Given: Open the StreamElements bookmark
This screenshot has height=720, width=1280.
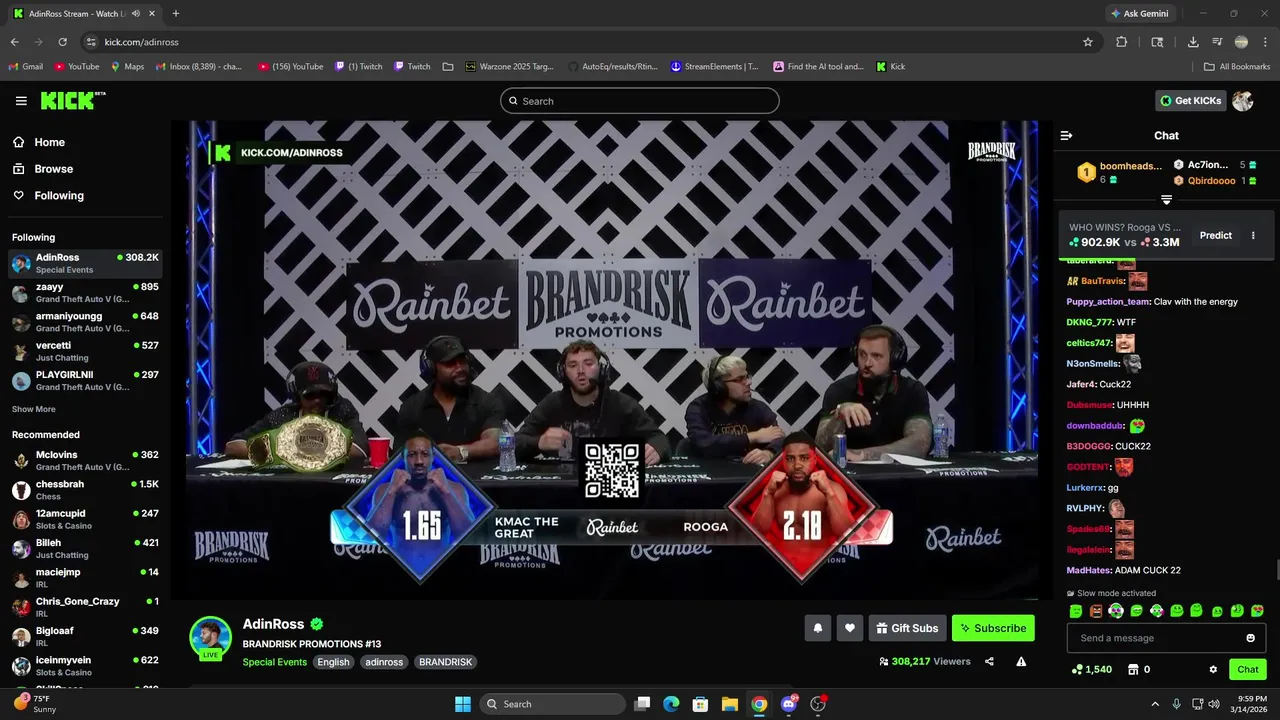Looking at the screenshot, I should [x=714, y=67].
